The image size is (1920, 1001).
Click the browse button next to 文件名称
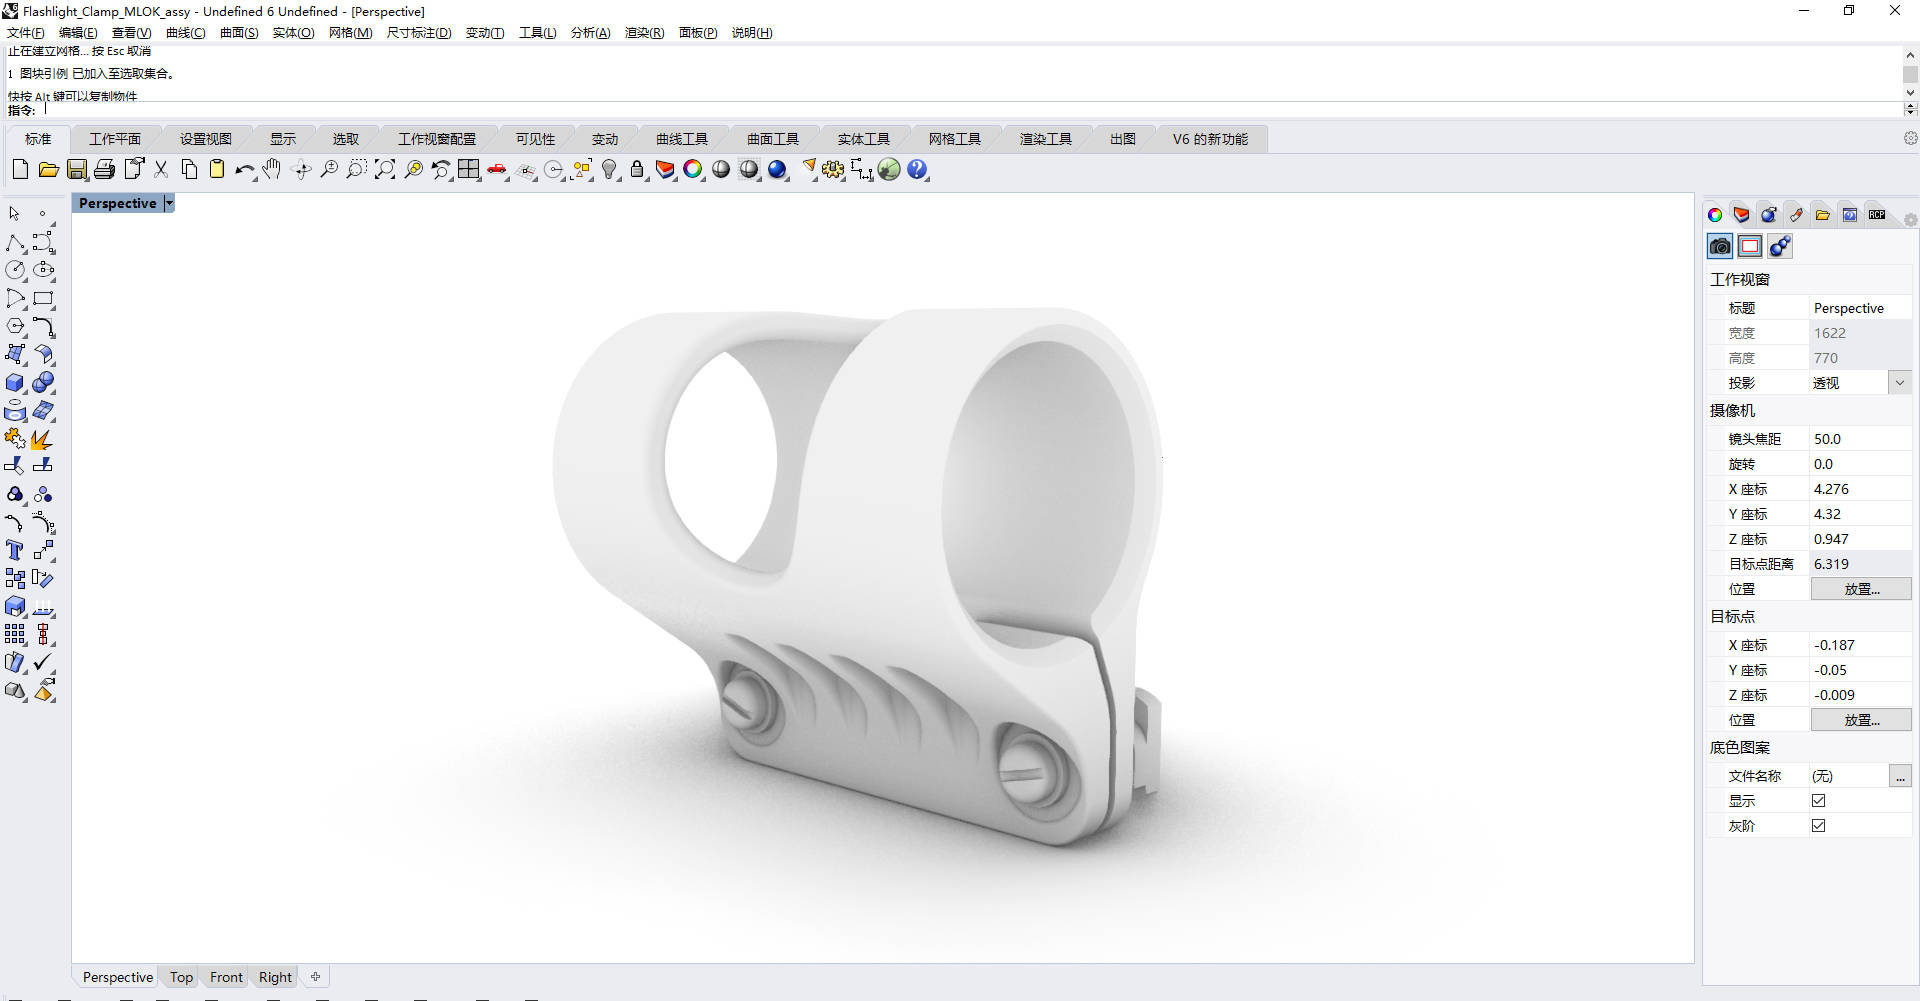pos(1900,776)
